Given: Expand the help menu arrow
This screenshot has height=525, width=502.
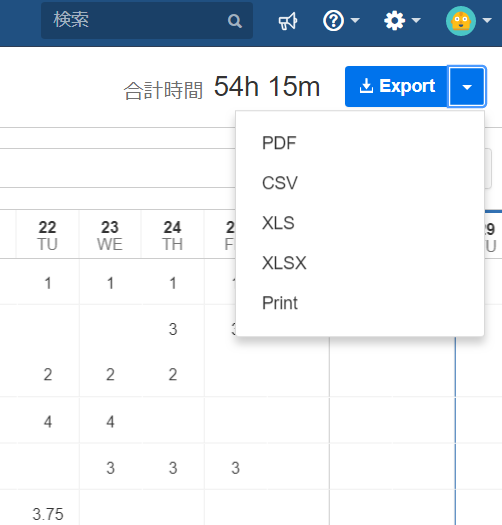Looking at the screenshot, I should (355, 21).
